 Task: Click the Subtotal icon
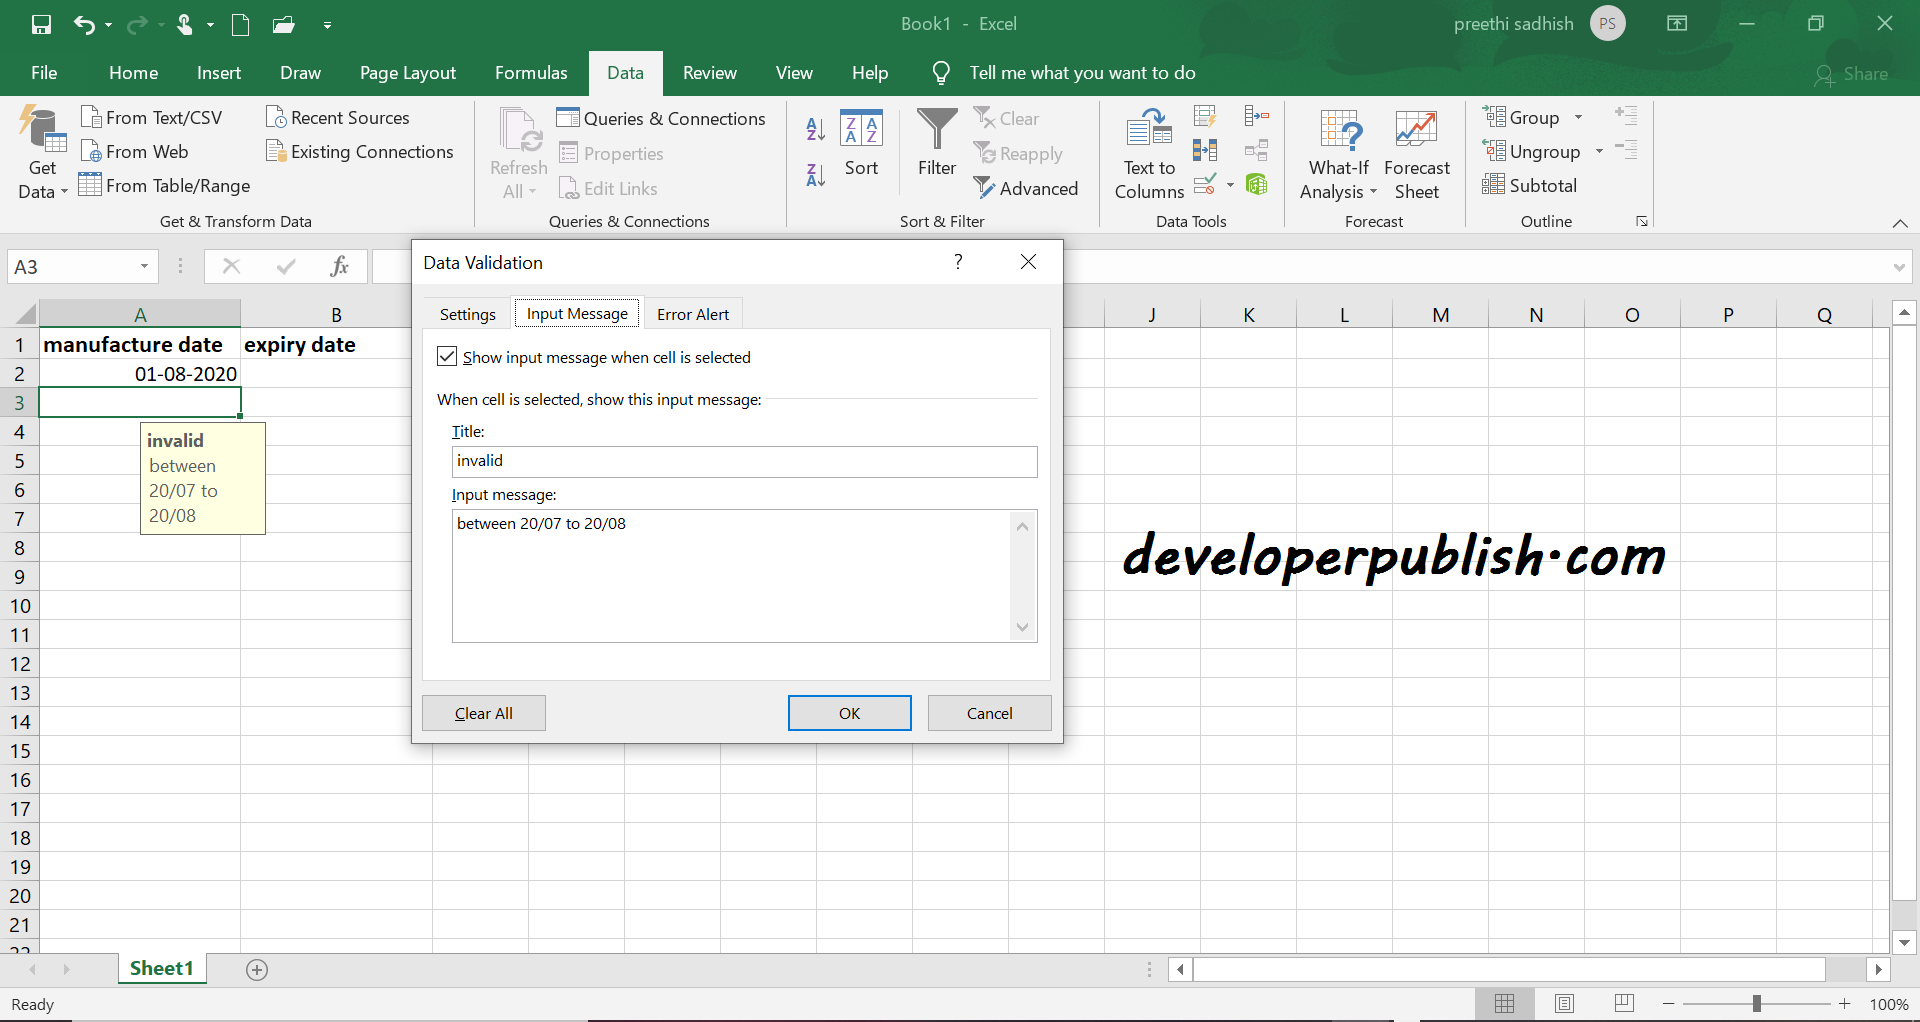tap(1530, 185)
